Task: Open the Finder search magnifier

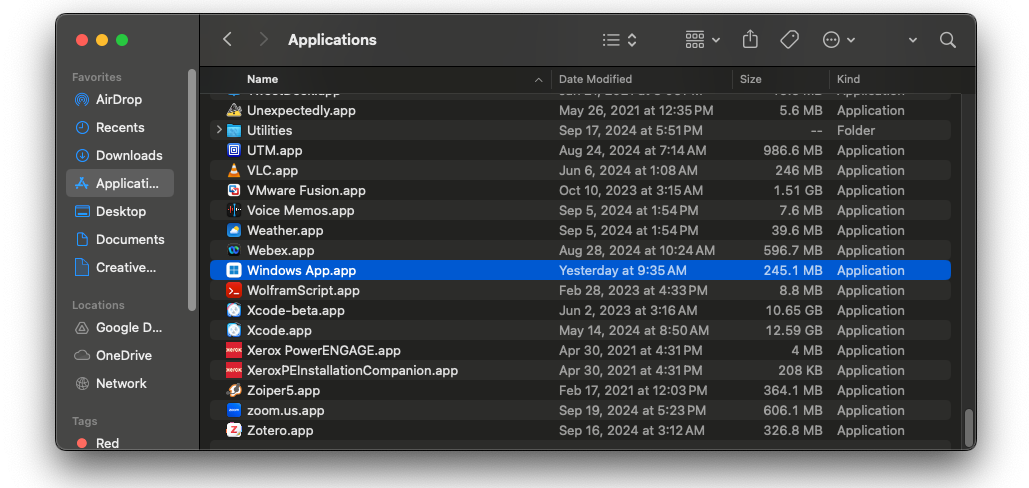Action: pos(947,40)
